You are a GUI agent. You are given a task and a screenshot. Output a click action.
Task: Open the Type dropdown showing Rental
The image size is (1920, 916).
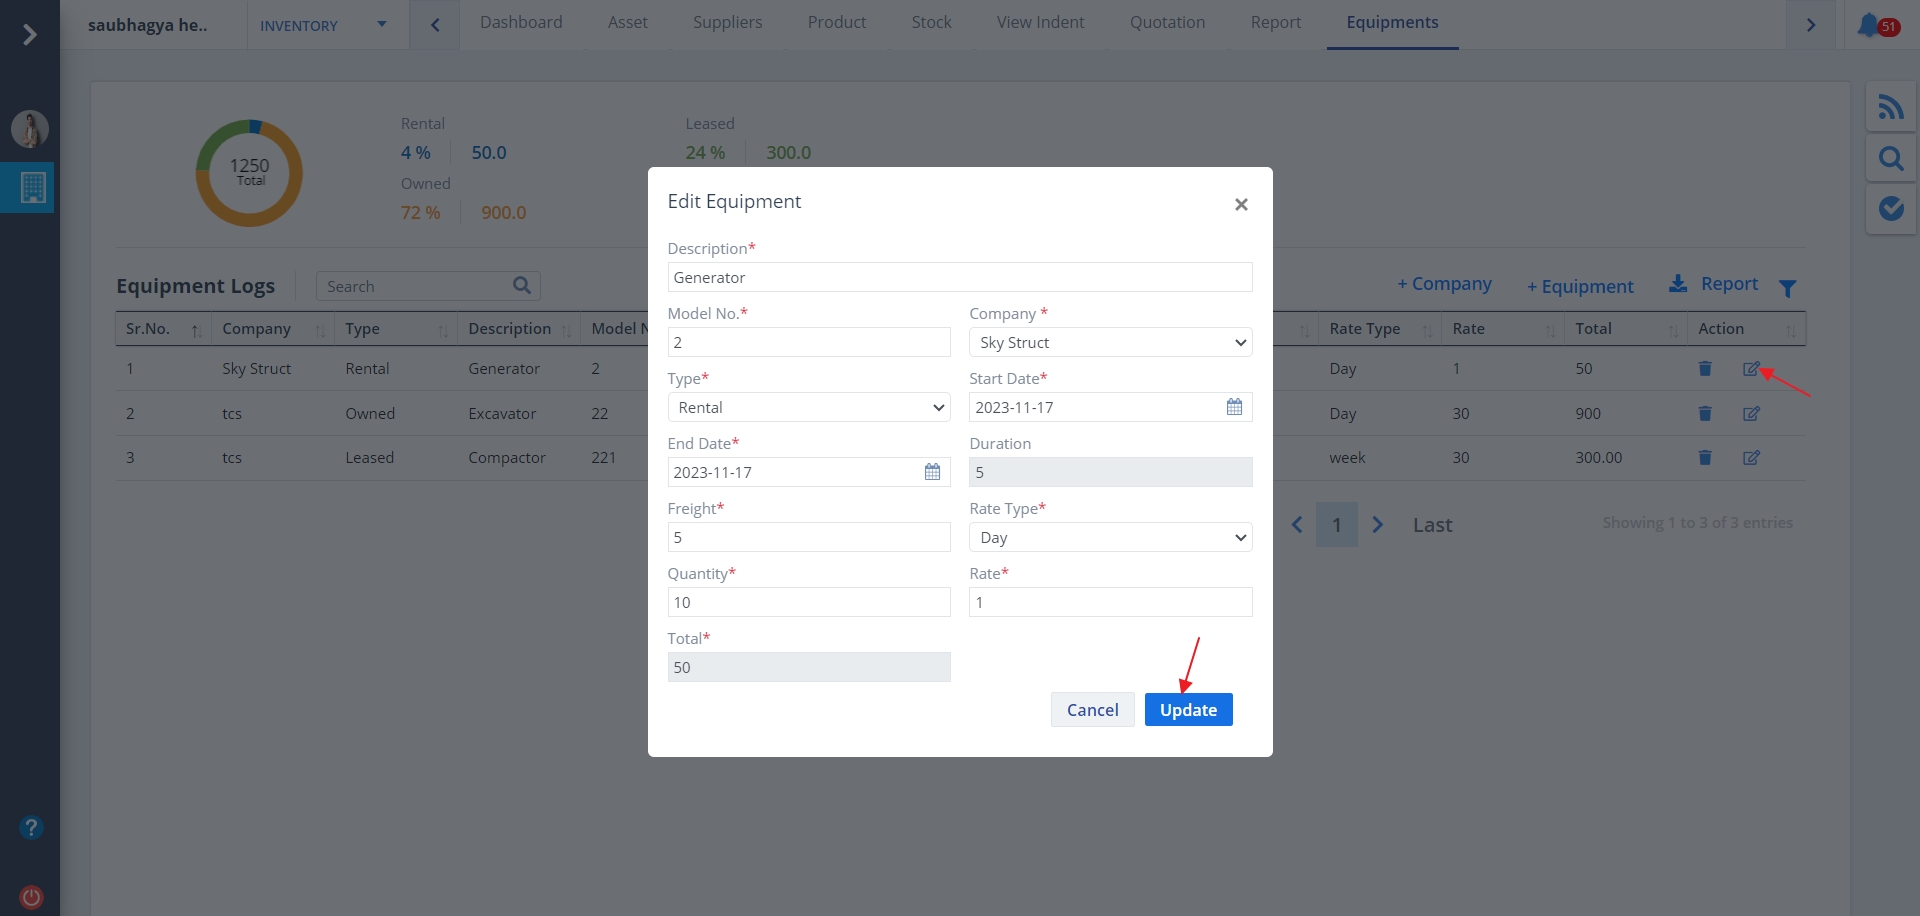(808, 408)
